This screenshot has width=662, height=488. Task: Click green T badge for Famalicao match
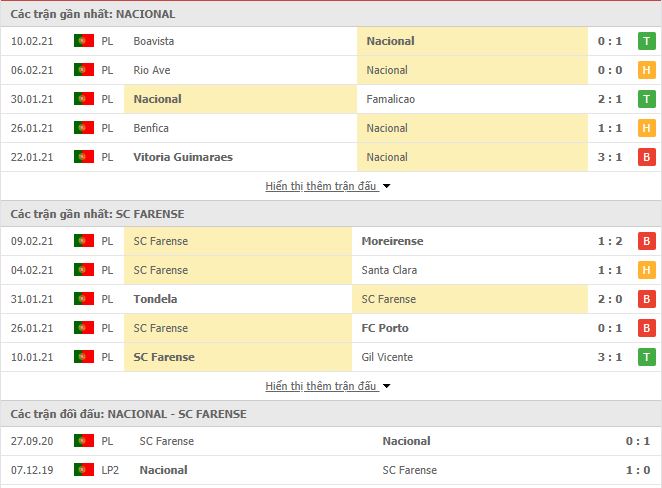646,99
